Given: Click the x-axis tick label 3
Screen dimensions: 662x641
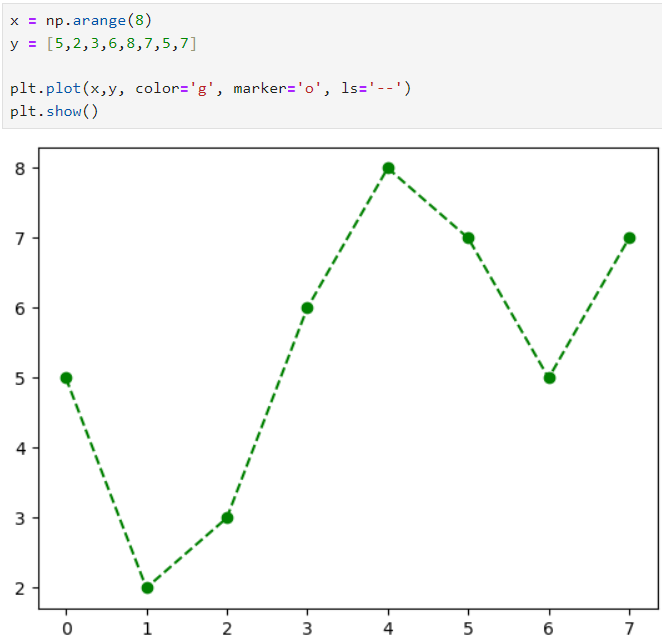Looking at the screenshot, I should (307, 629).
